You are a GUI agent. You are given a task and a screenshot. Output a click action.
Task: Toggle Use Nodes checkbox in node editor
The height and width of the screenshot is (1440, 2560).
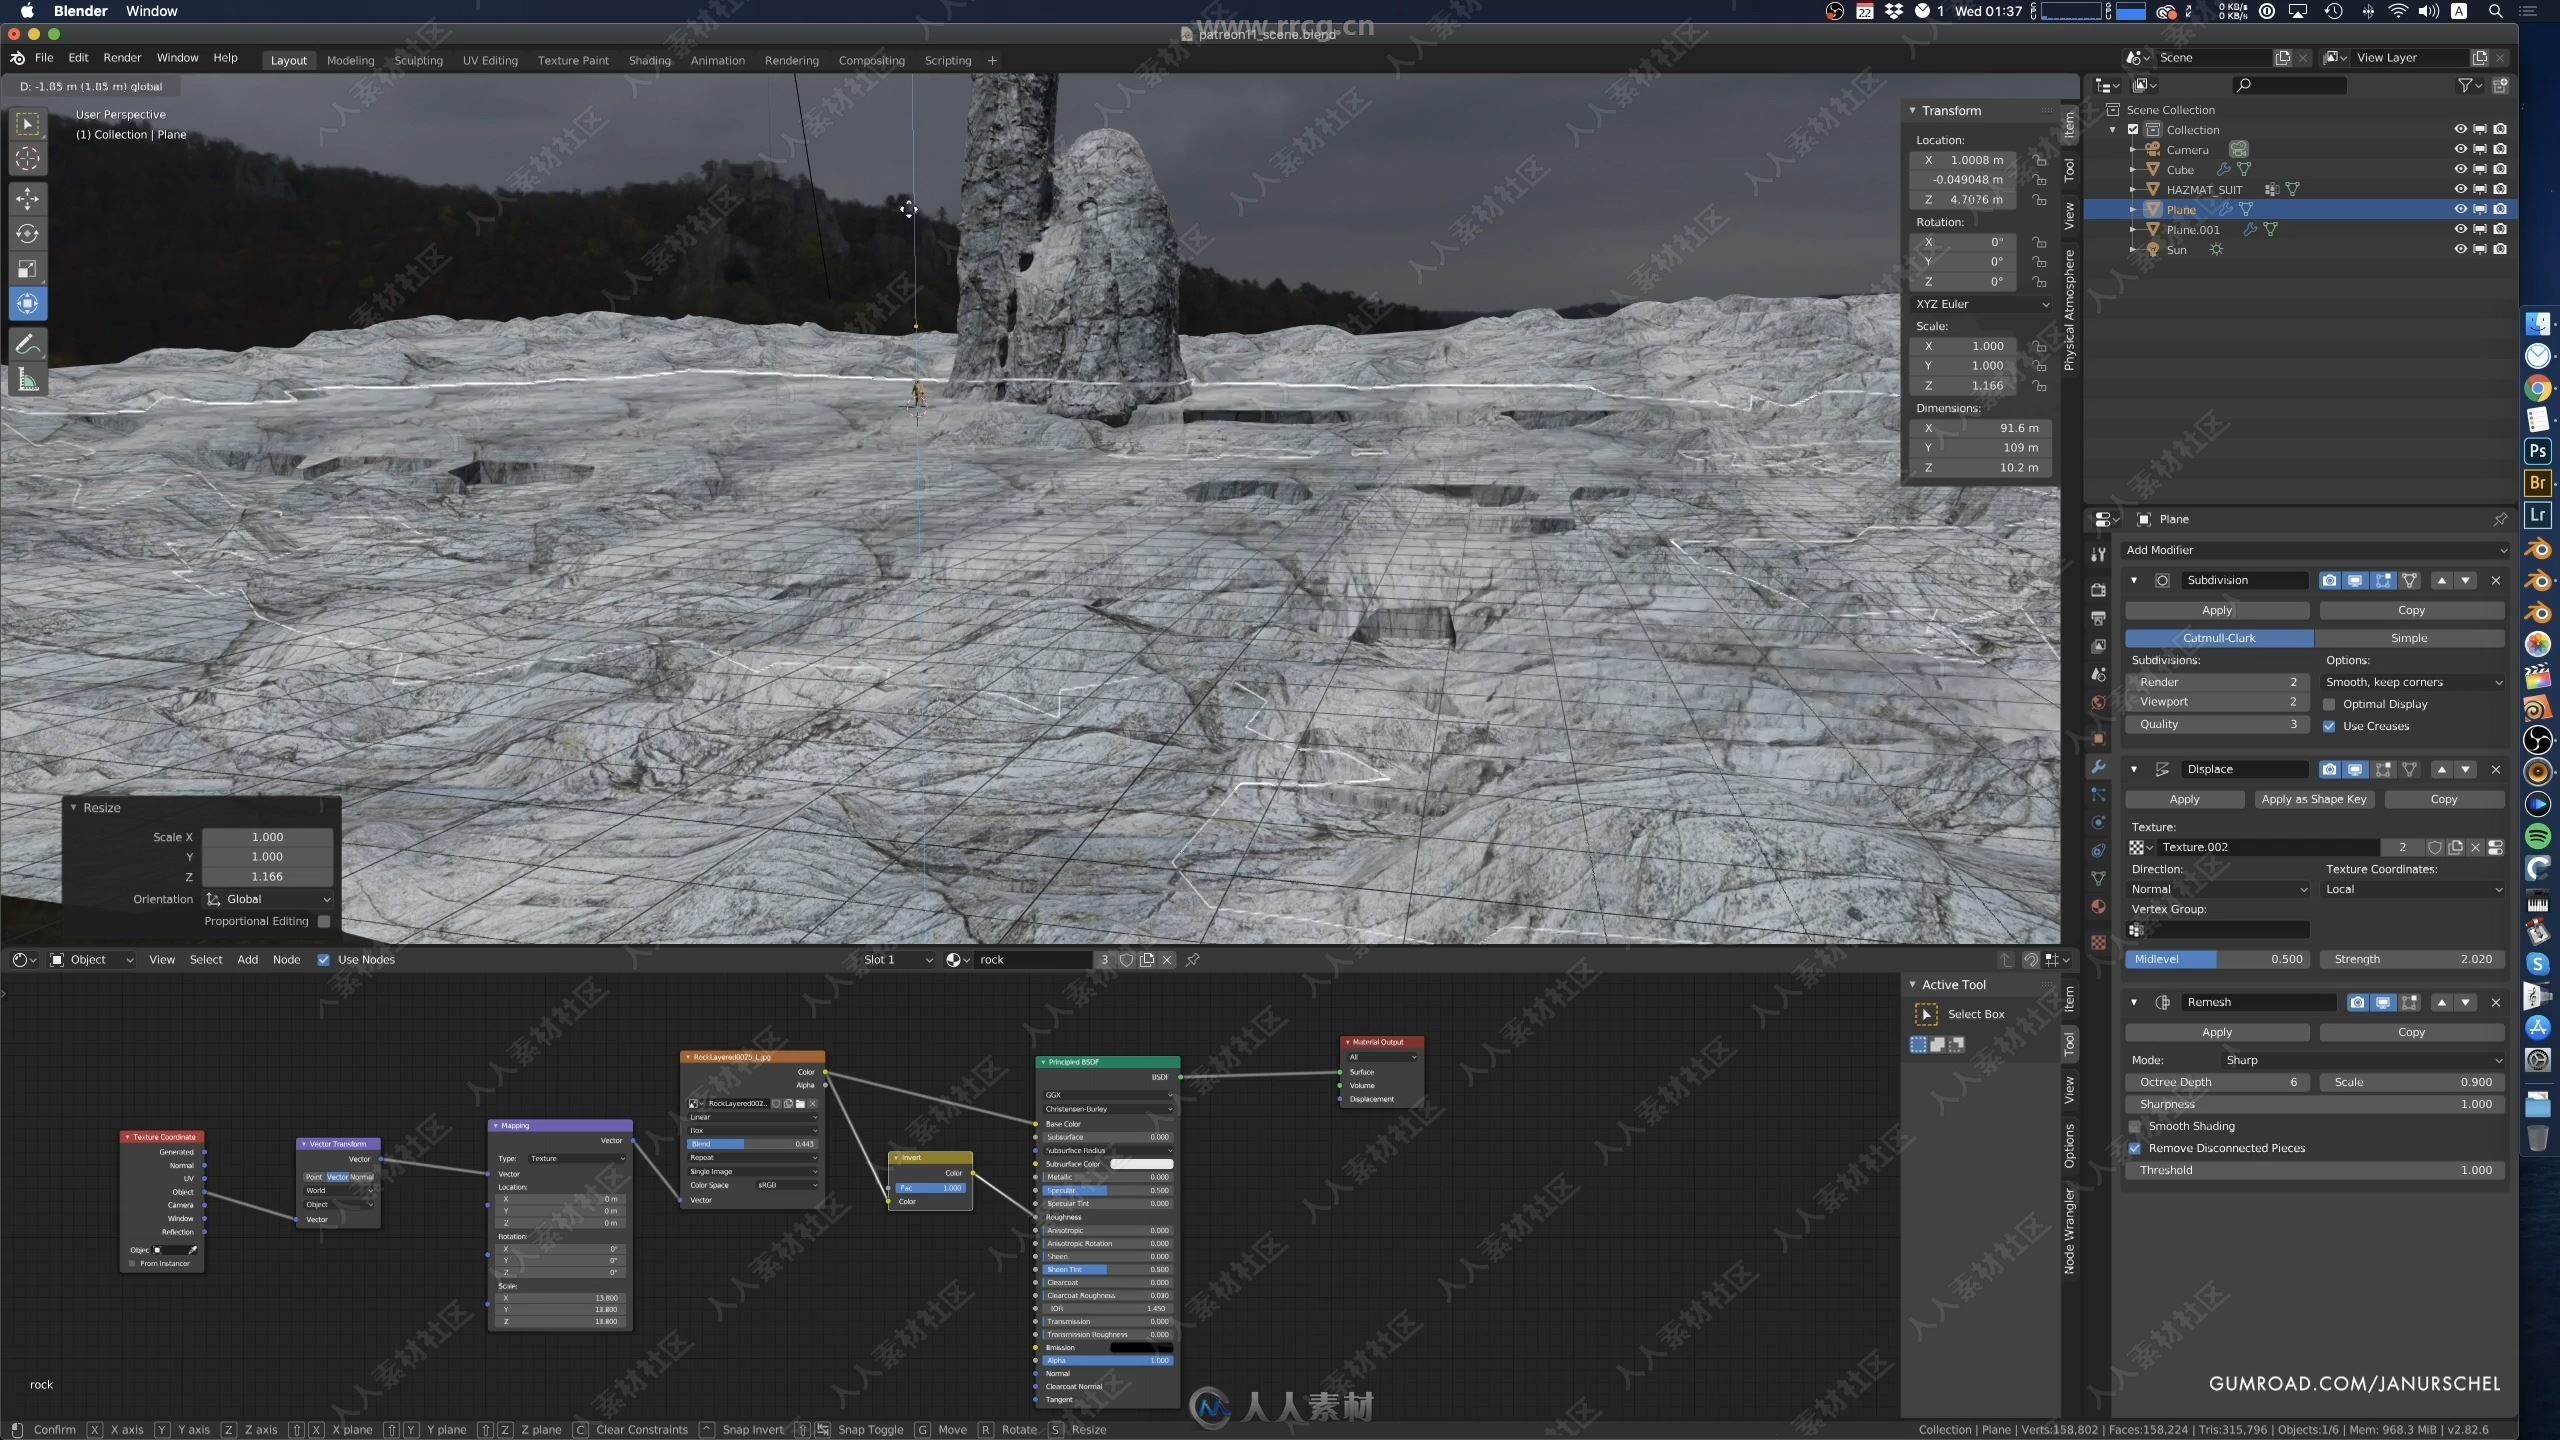[x=323, y=960]
